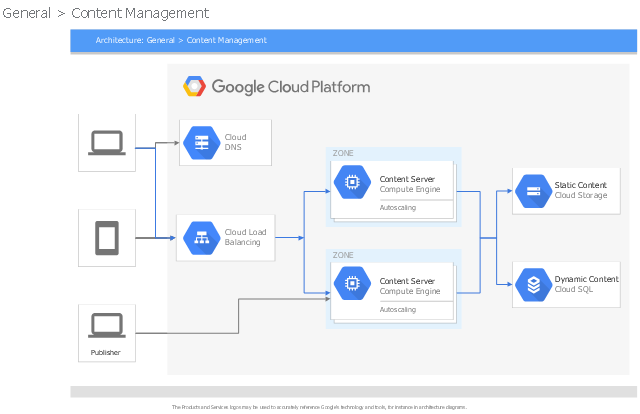Select the Cloud DNS hexagon icon
The image size is (640, 414).
pos(202,143)
